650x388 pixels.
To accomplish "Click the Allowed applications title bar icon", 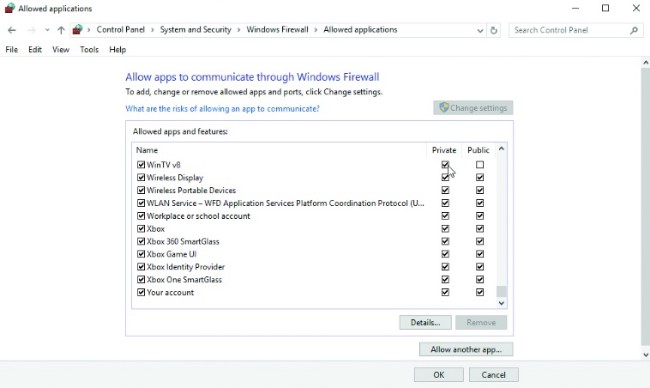I will [10, 8].
